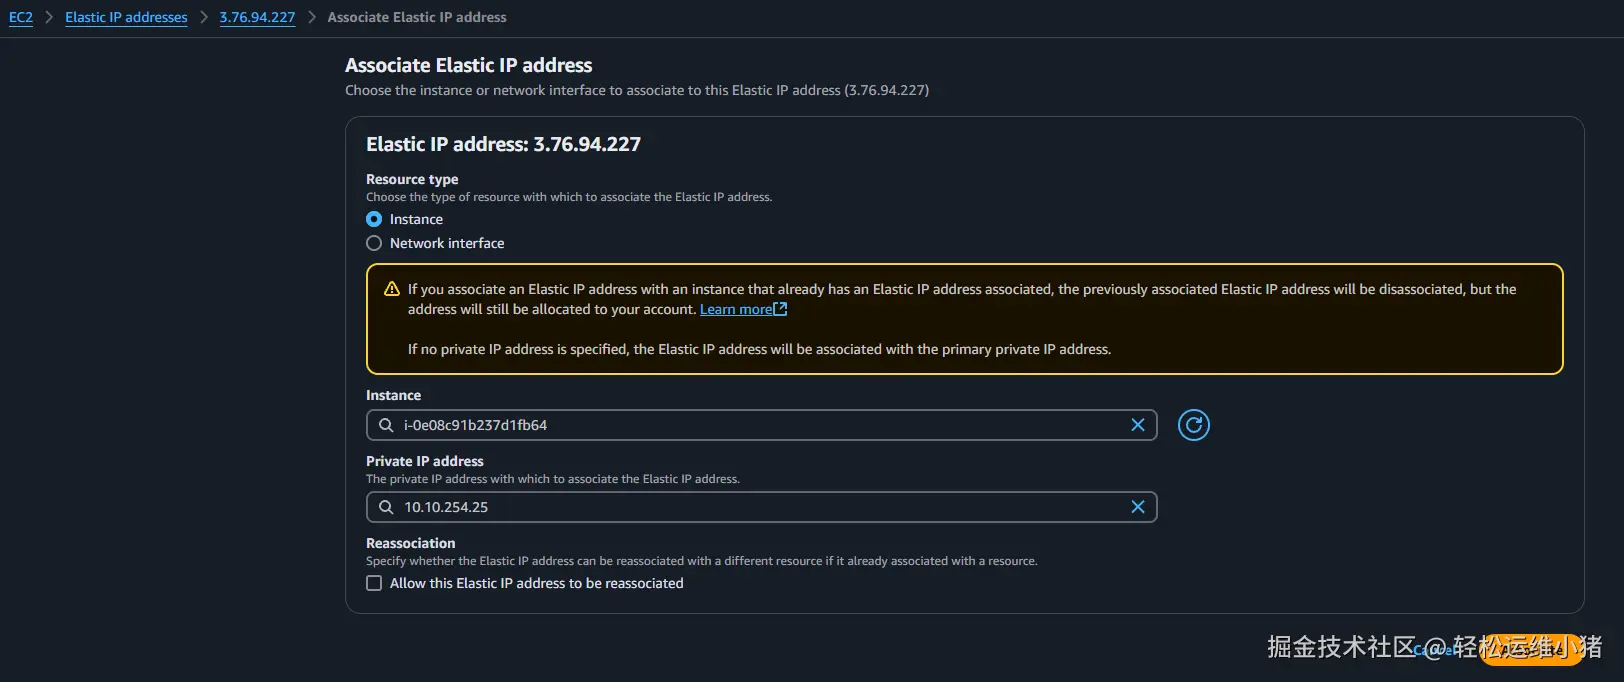Click the external link icon after Learn more
Viewport: 1624px width, 682px height.
point(781,309)
